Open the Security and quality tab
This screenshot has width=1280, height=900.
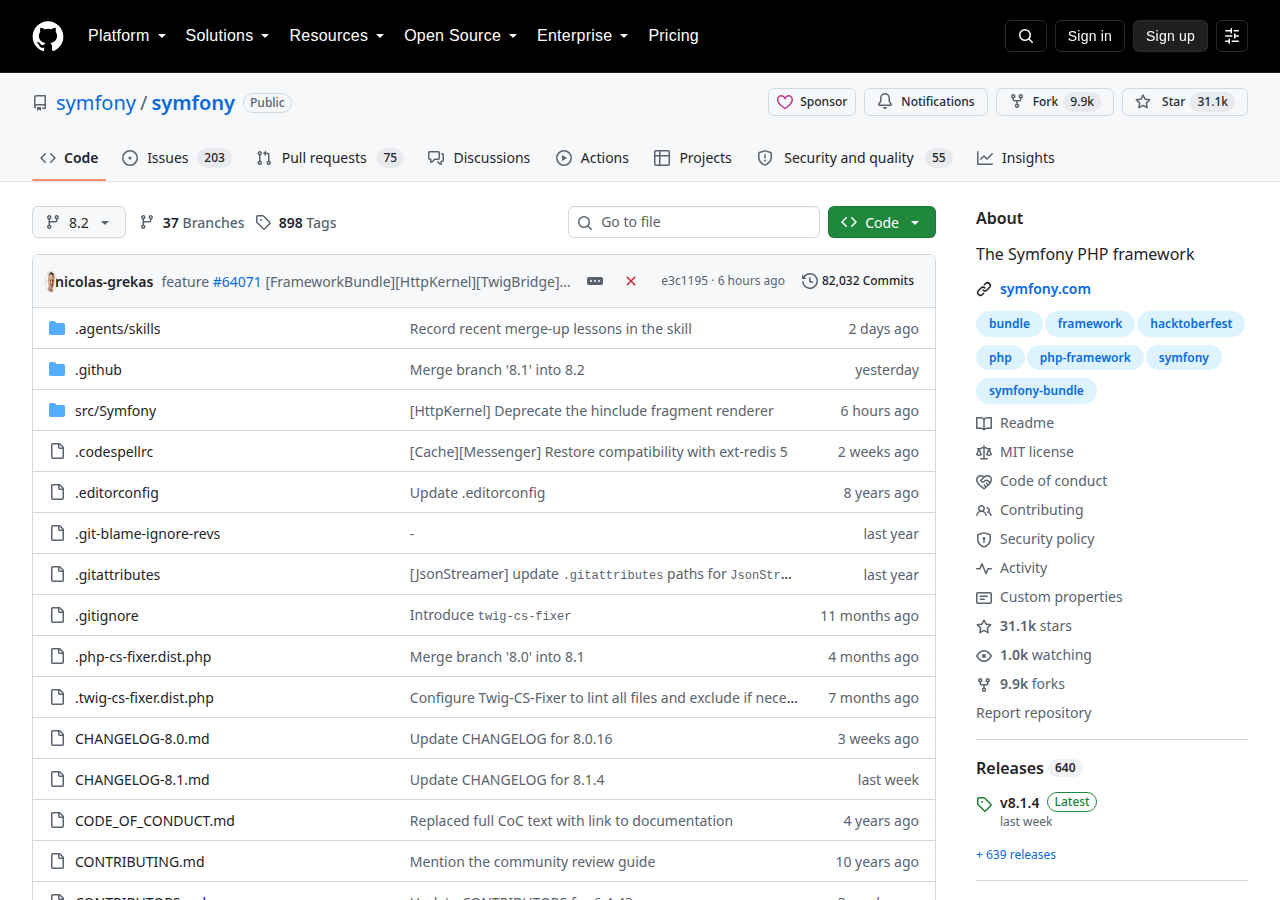tap(853, 158)
